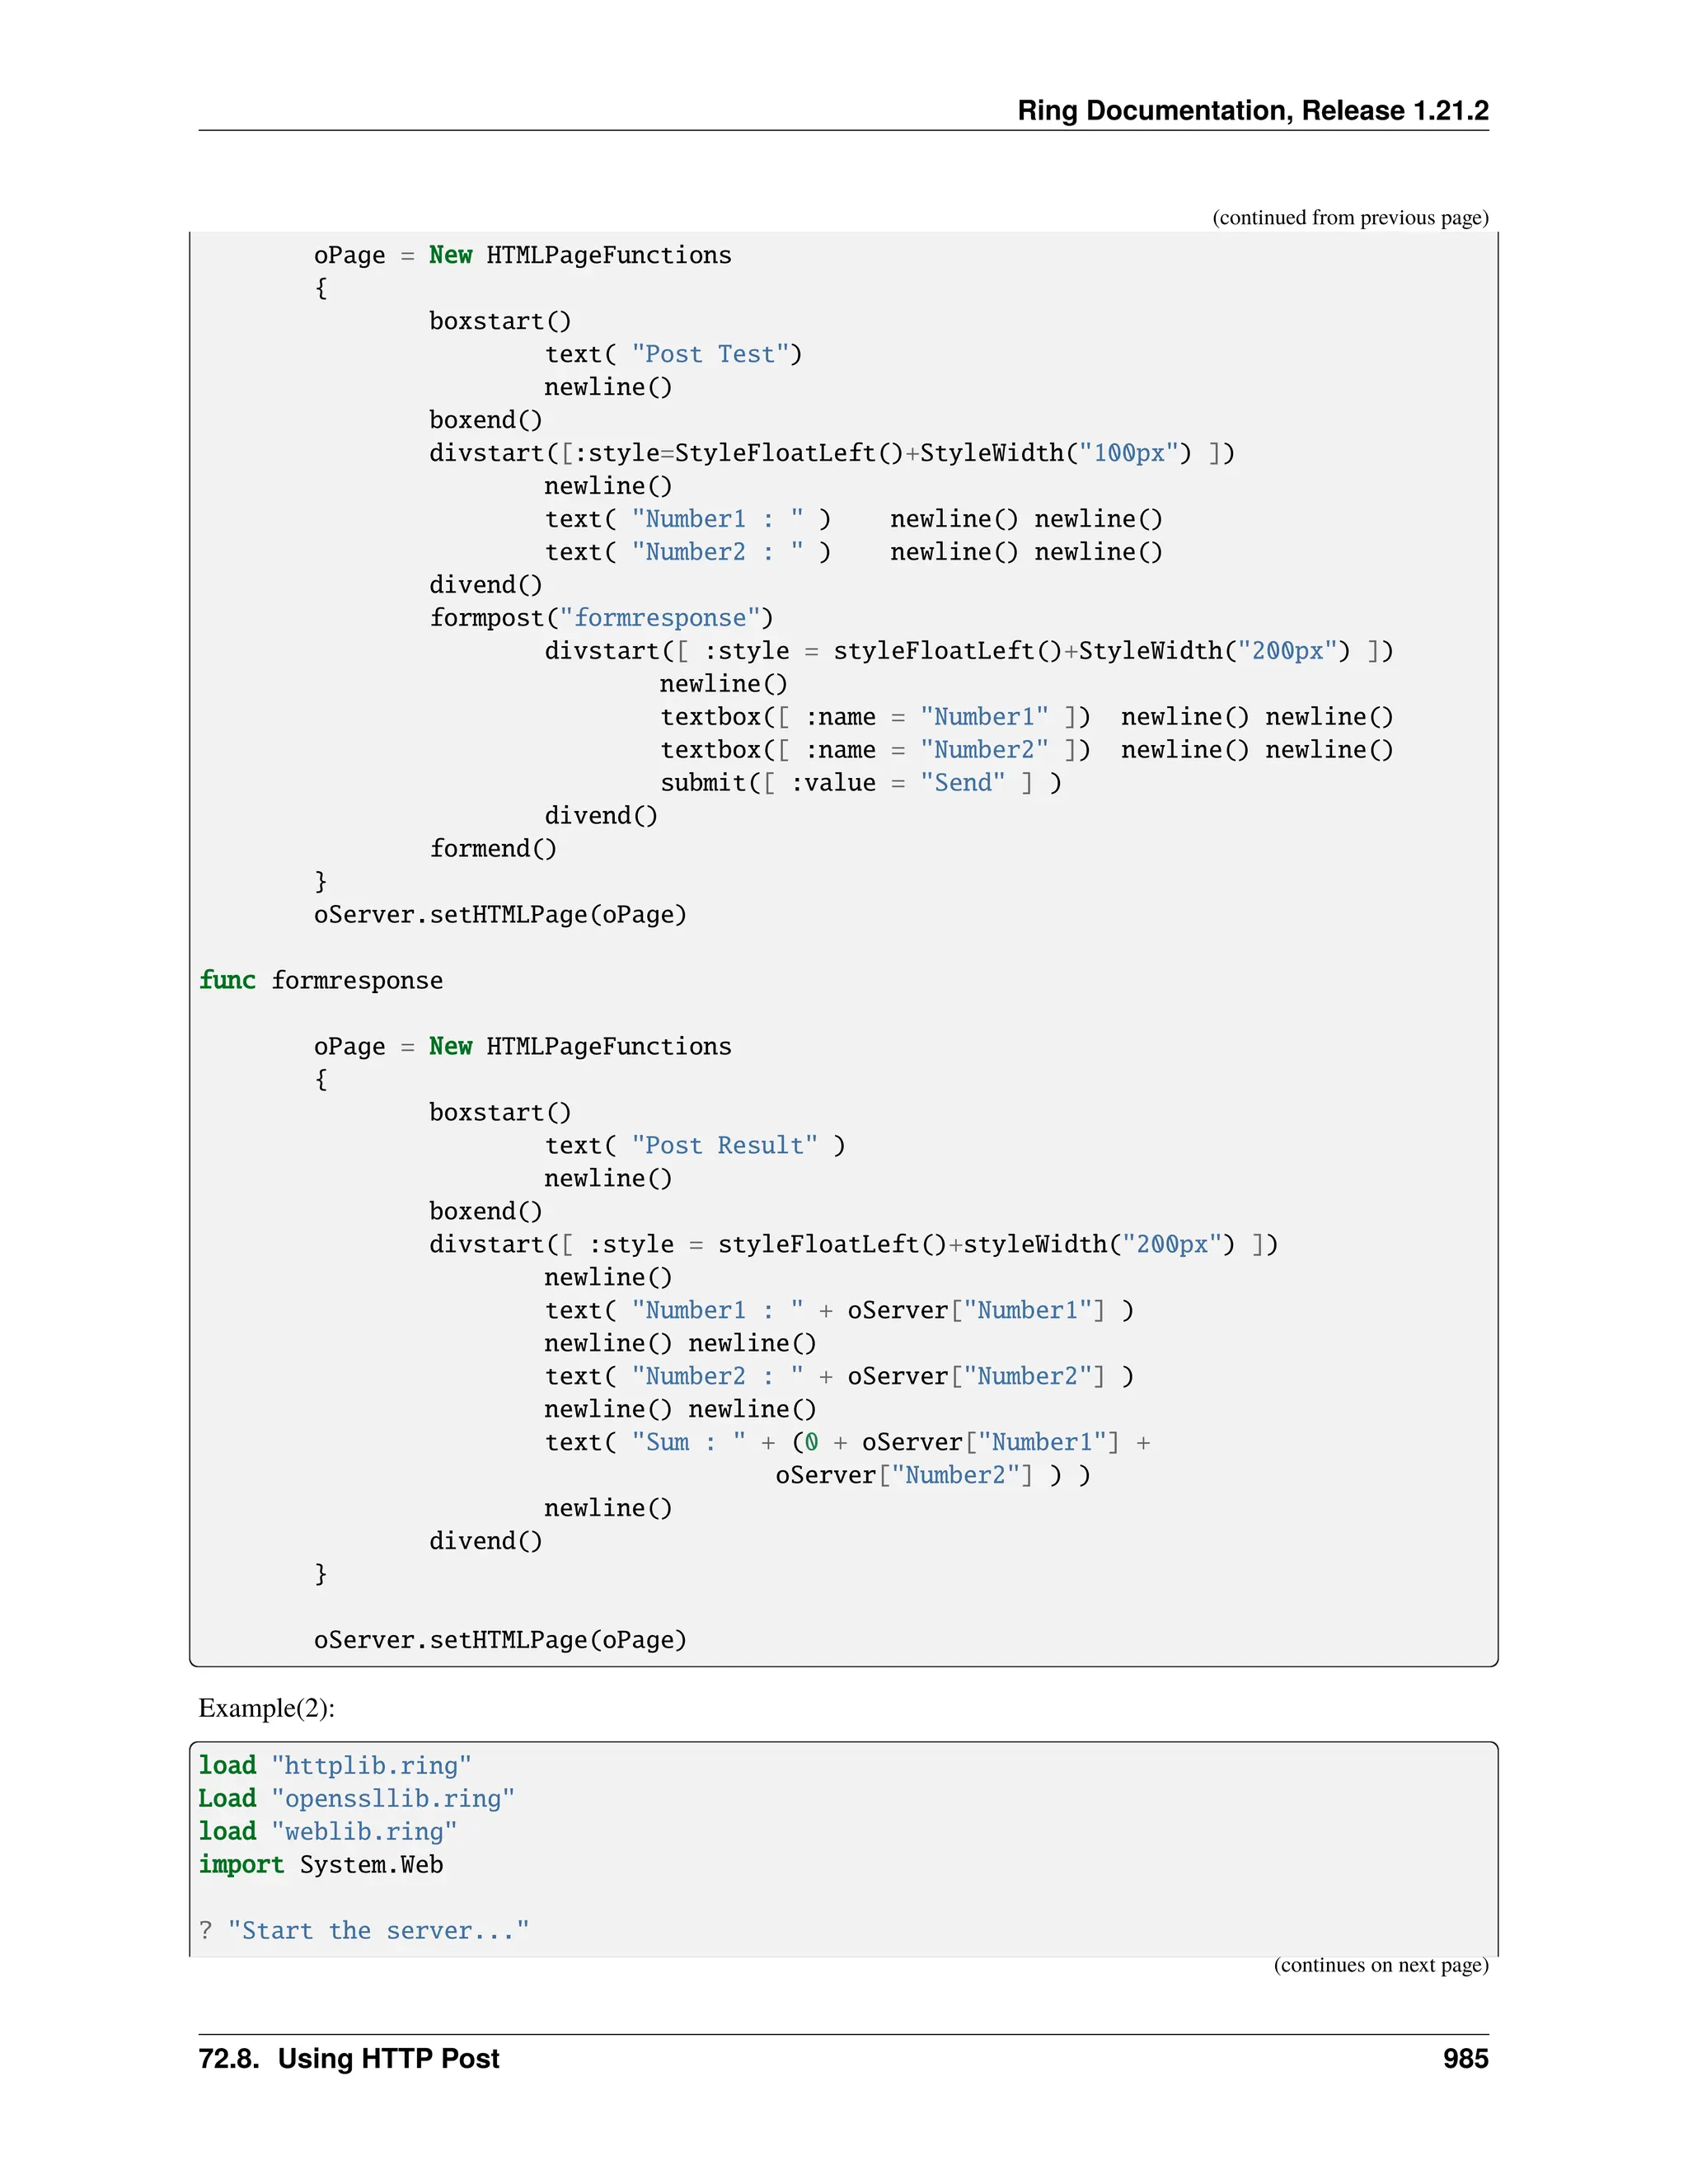Click the 'import System.Web' line

click(320, 1865)
